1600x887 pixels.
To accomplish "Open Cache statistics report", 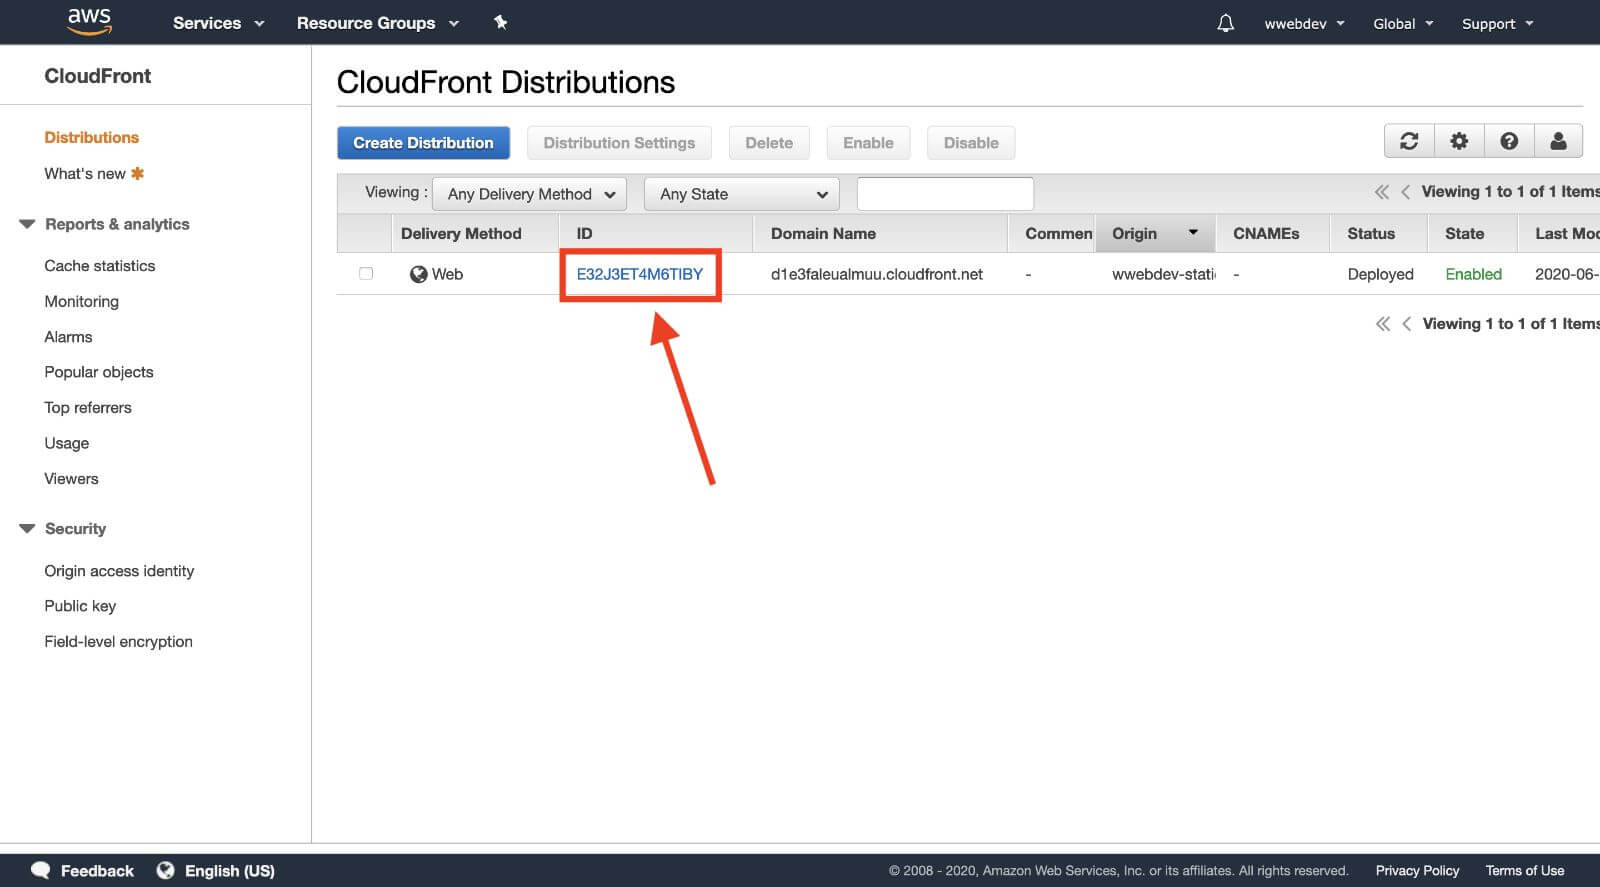I will (x=100, y=265).
